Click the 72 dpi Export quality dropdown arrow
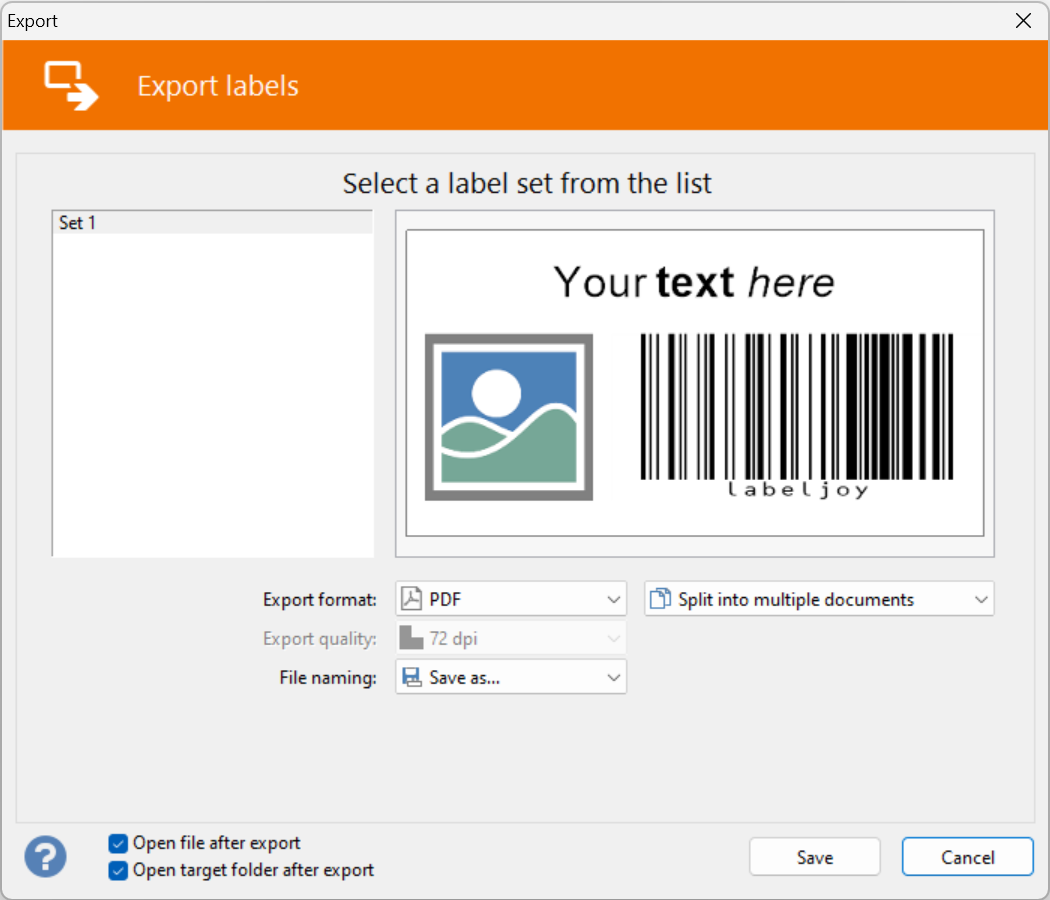The height and width of the screenshot is (900, 1050). click(x=614, y=639)
